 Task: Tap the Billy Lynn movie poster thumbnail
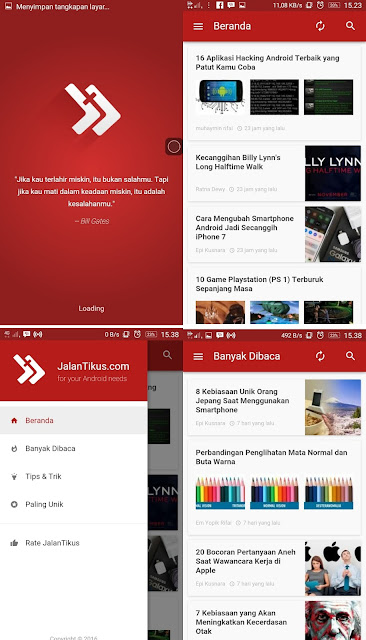pyautogui.click(x=333, y=173)
